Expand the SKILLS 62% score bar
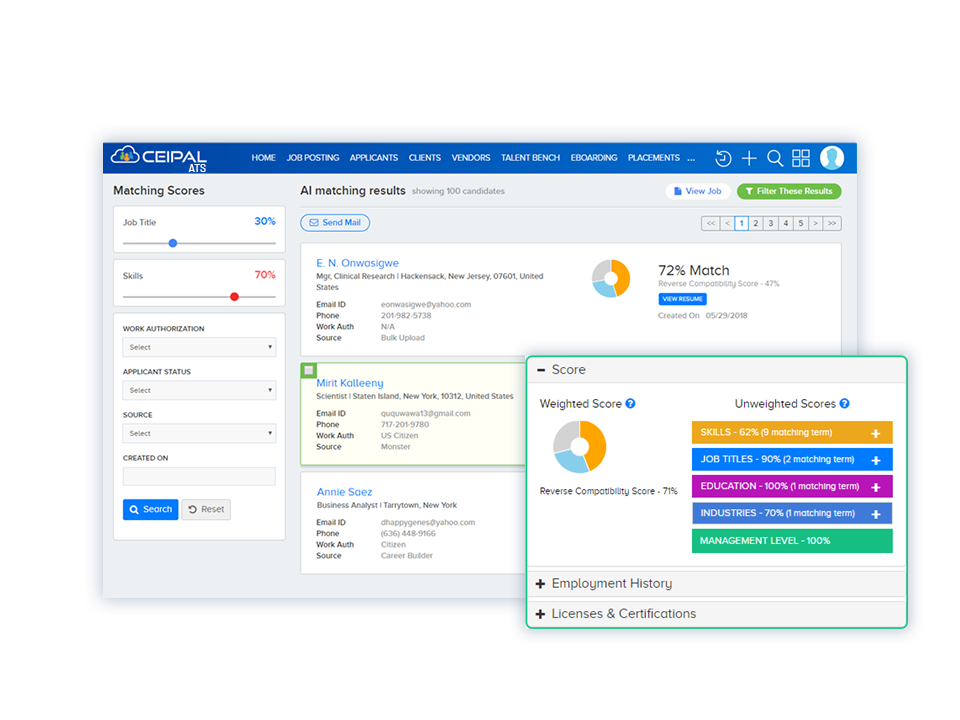This screenshot has height=720, width=960. pos(876,433)
